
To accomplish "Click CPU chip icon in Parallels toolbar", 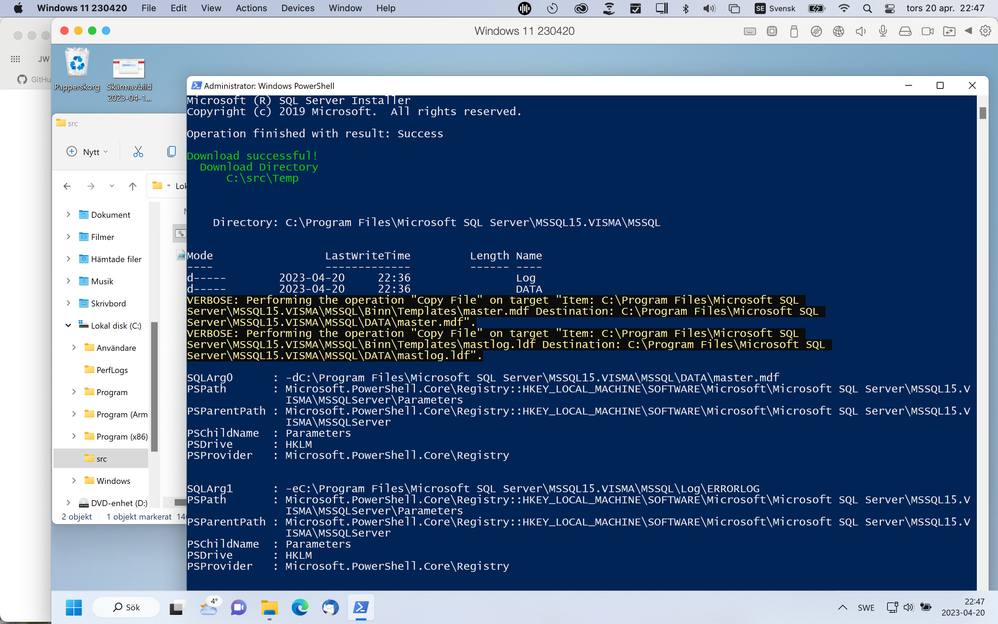I will tap(771, 31).
